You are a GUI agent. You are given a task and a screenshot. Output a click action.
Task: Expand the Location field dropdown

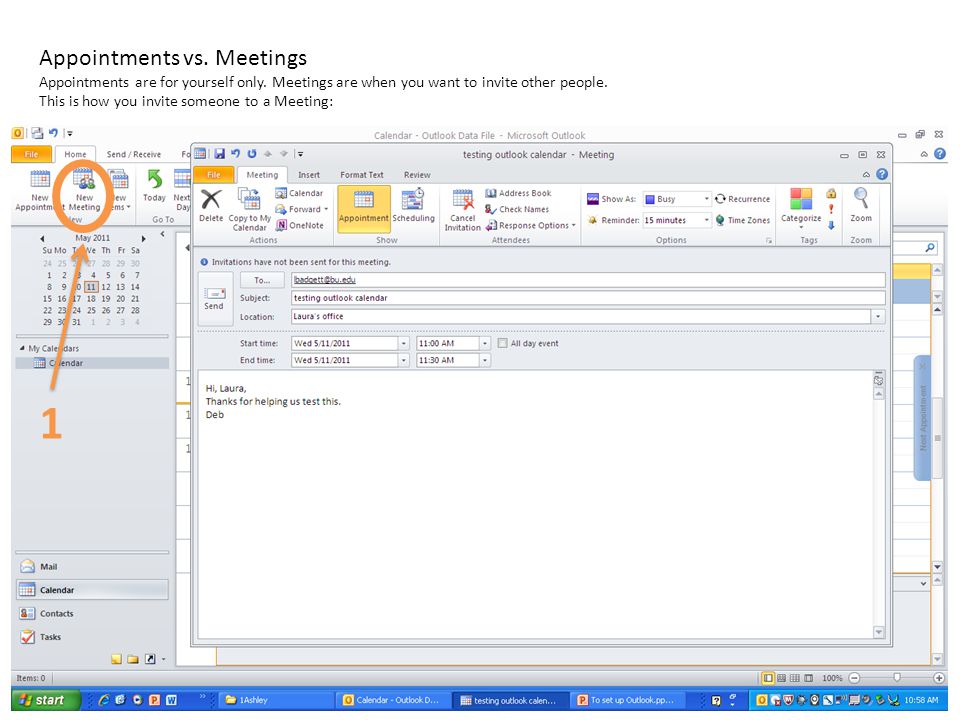point(879,317)
